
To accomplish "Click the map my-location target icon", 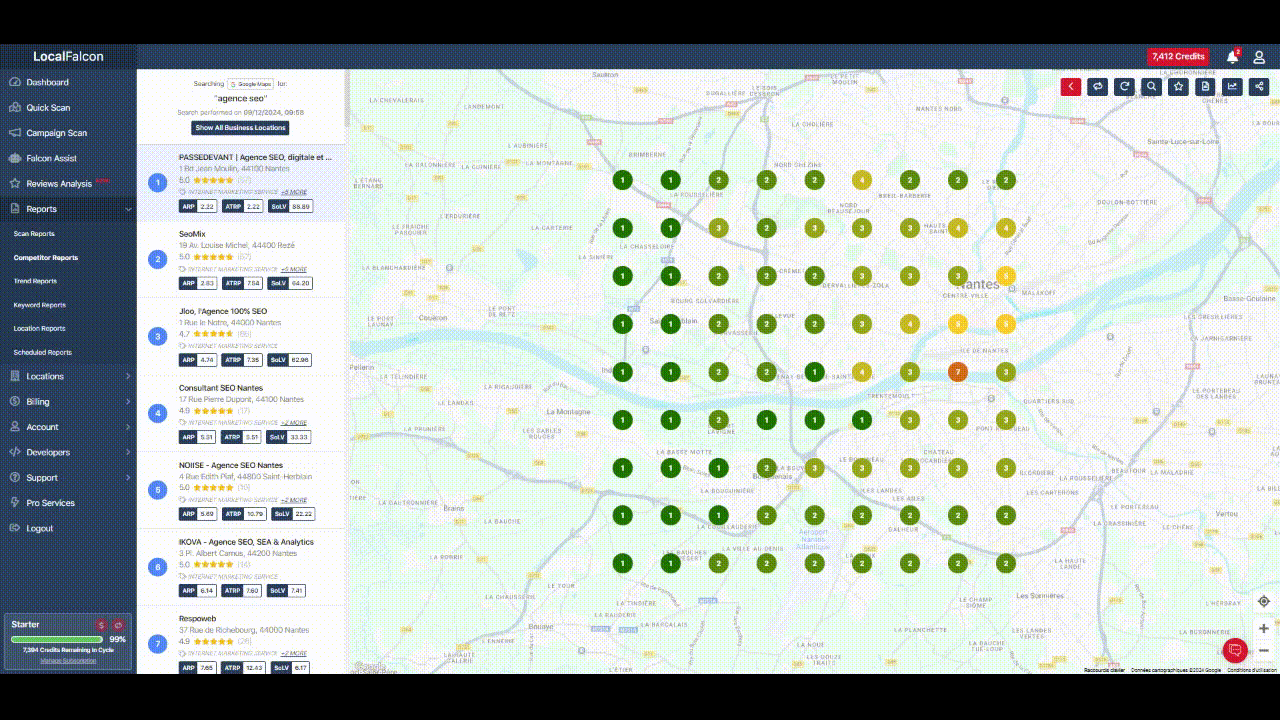I will tap(1264, 601).
